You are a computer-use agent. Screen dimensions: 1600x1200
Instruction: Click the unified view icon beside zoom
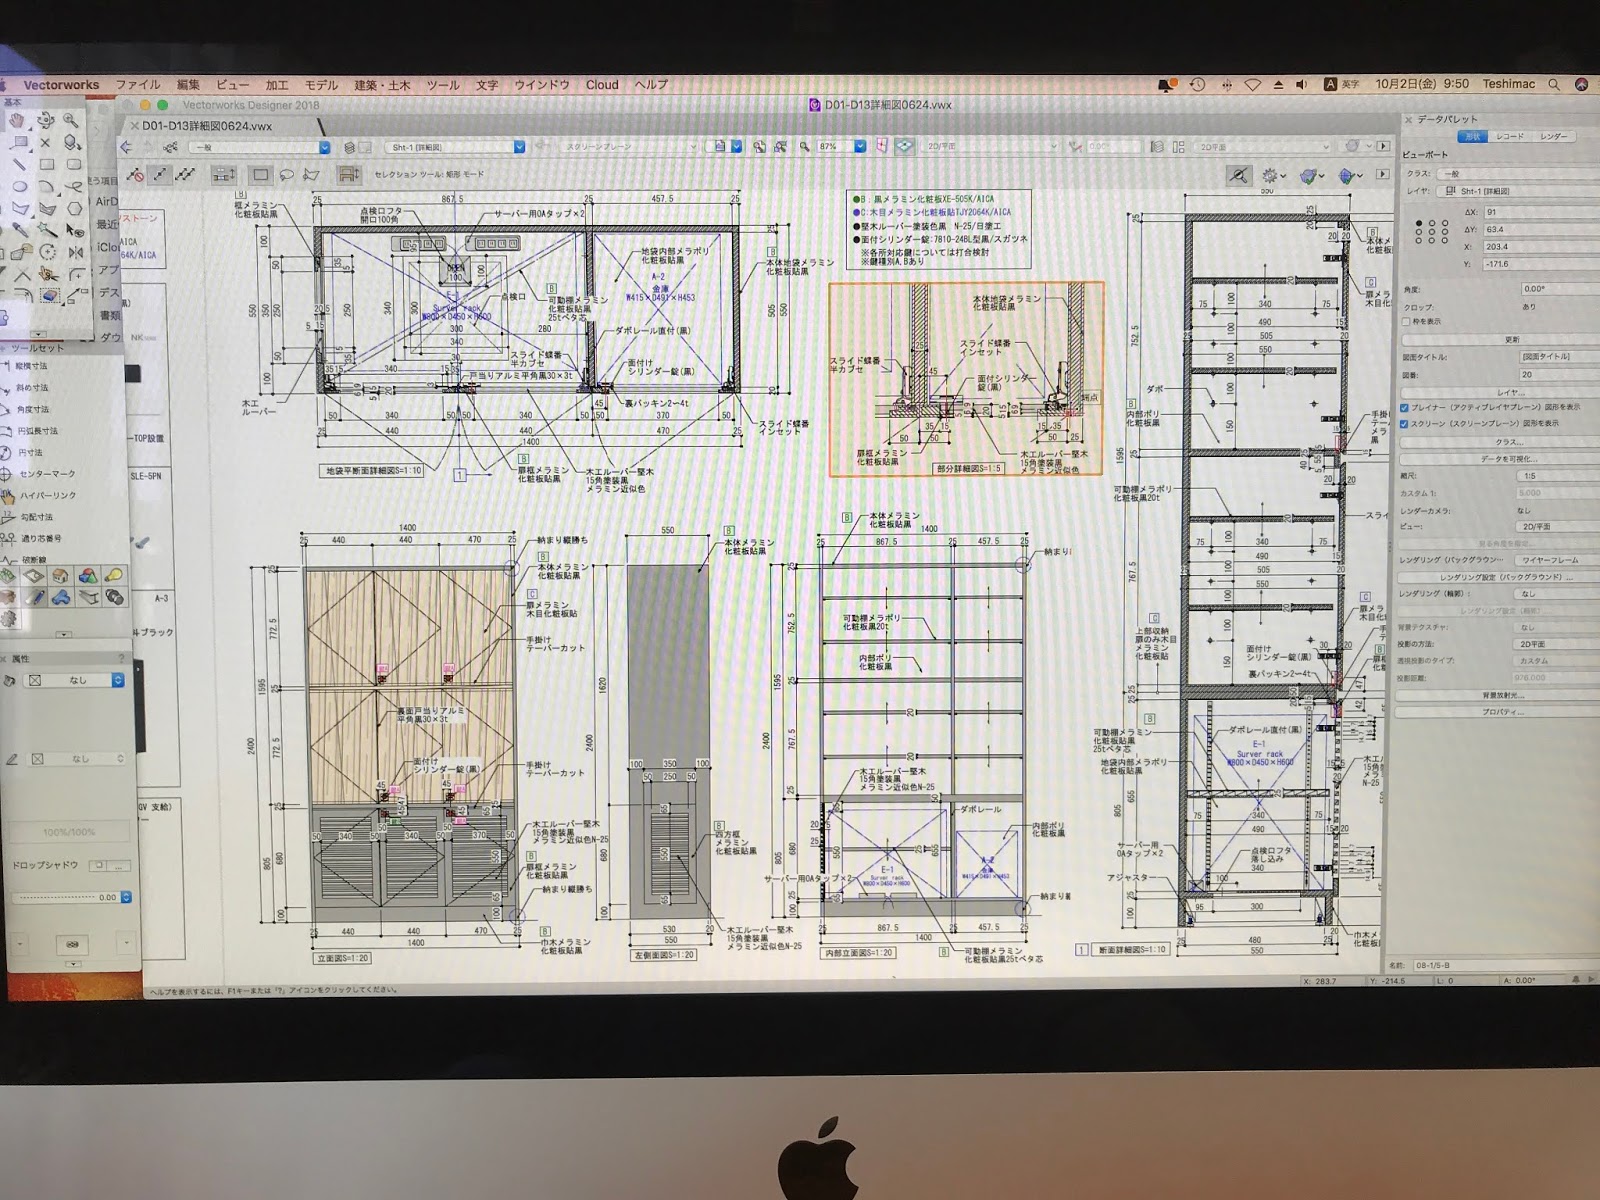tap(904, 146)
